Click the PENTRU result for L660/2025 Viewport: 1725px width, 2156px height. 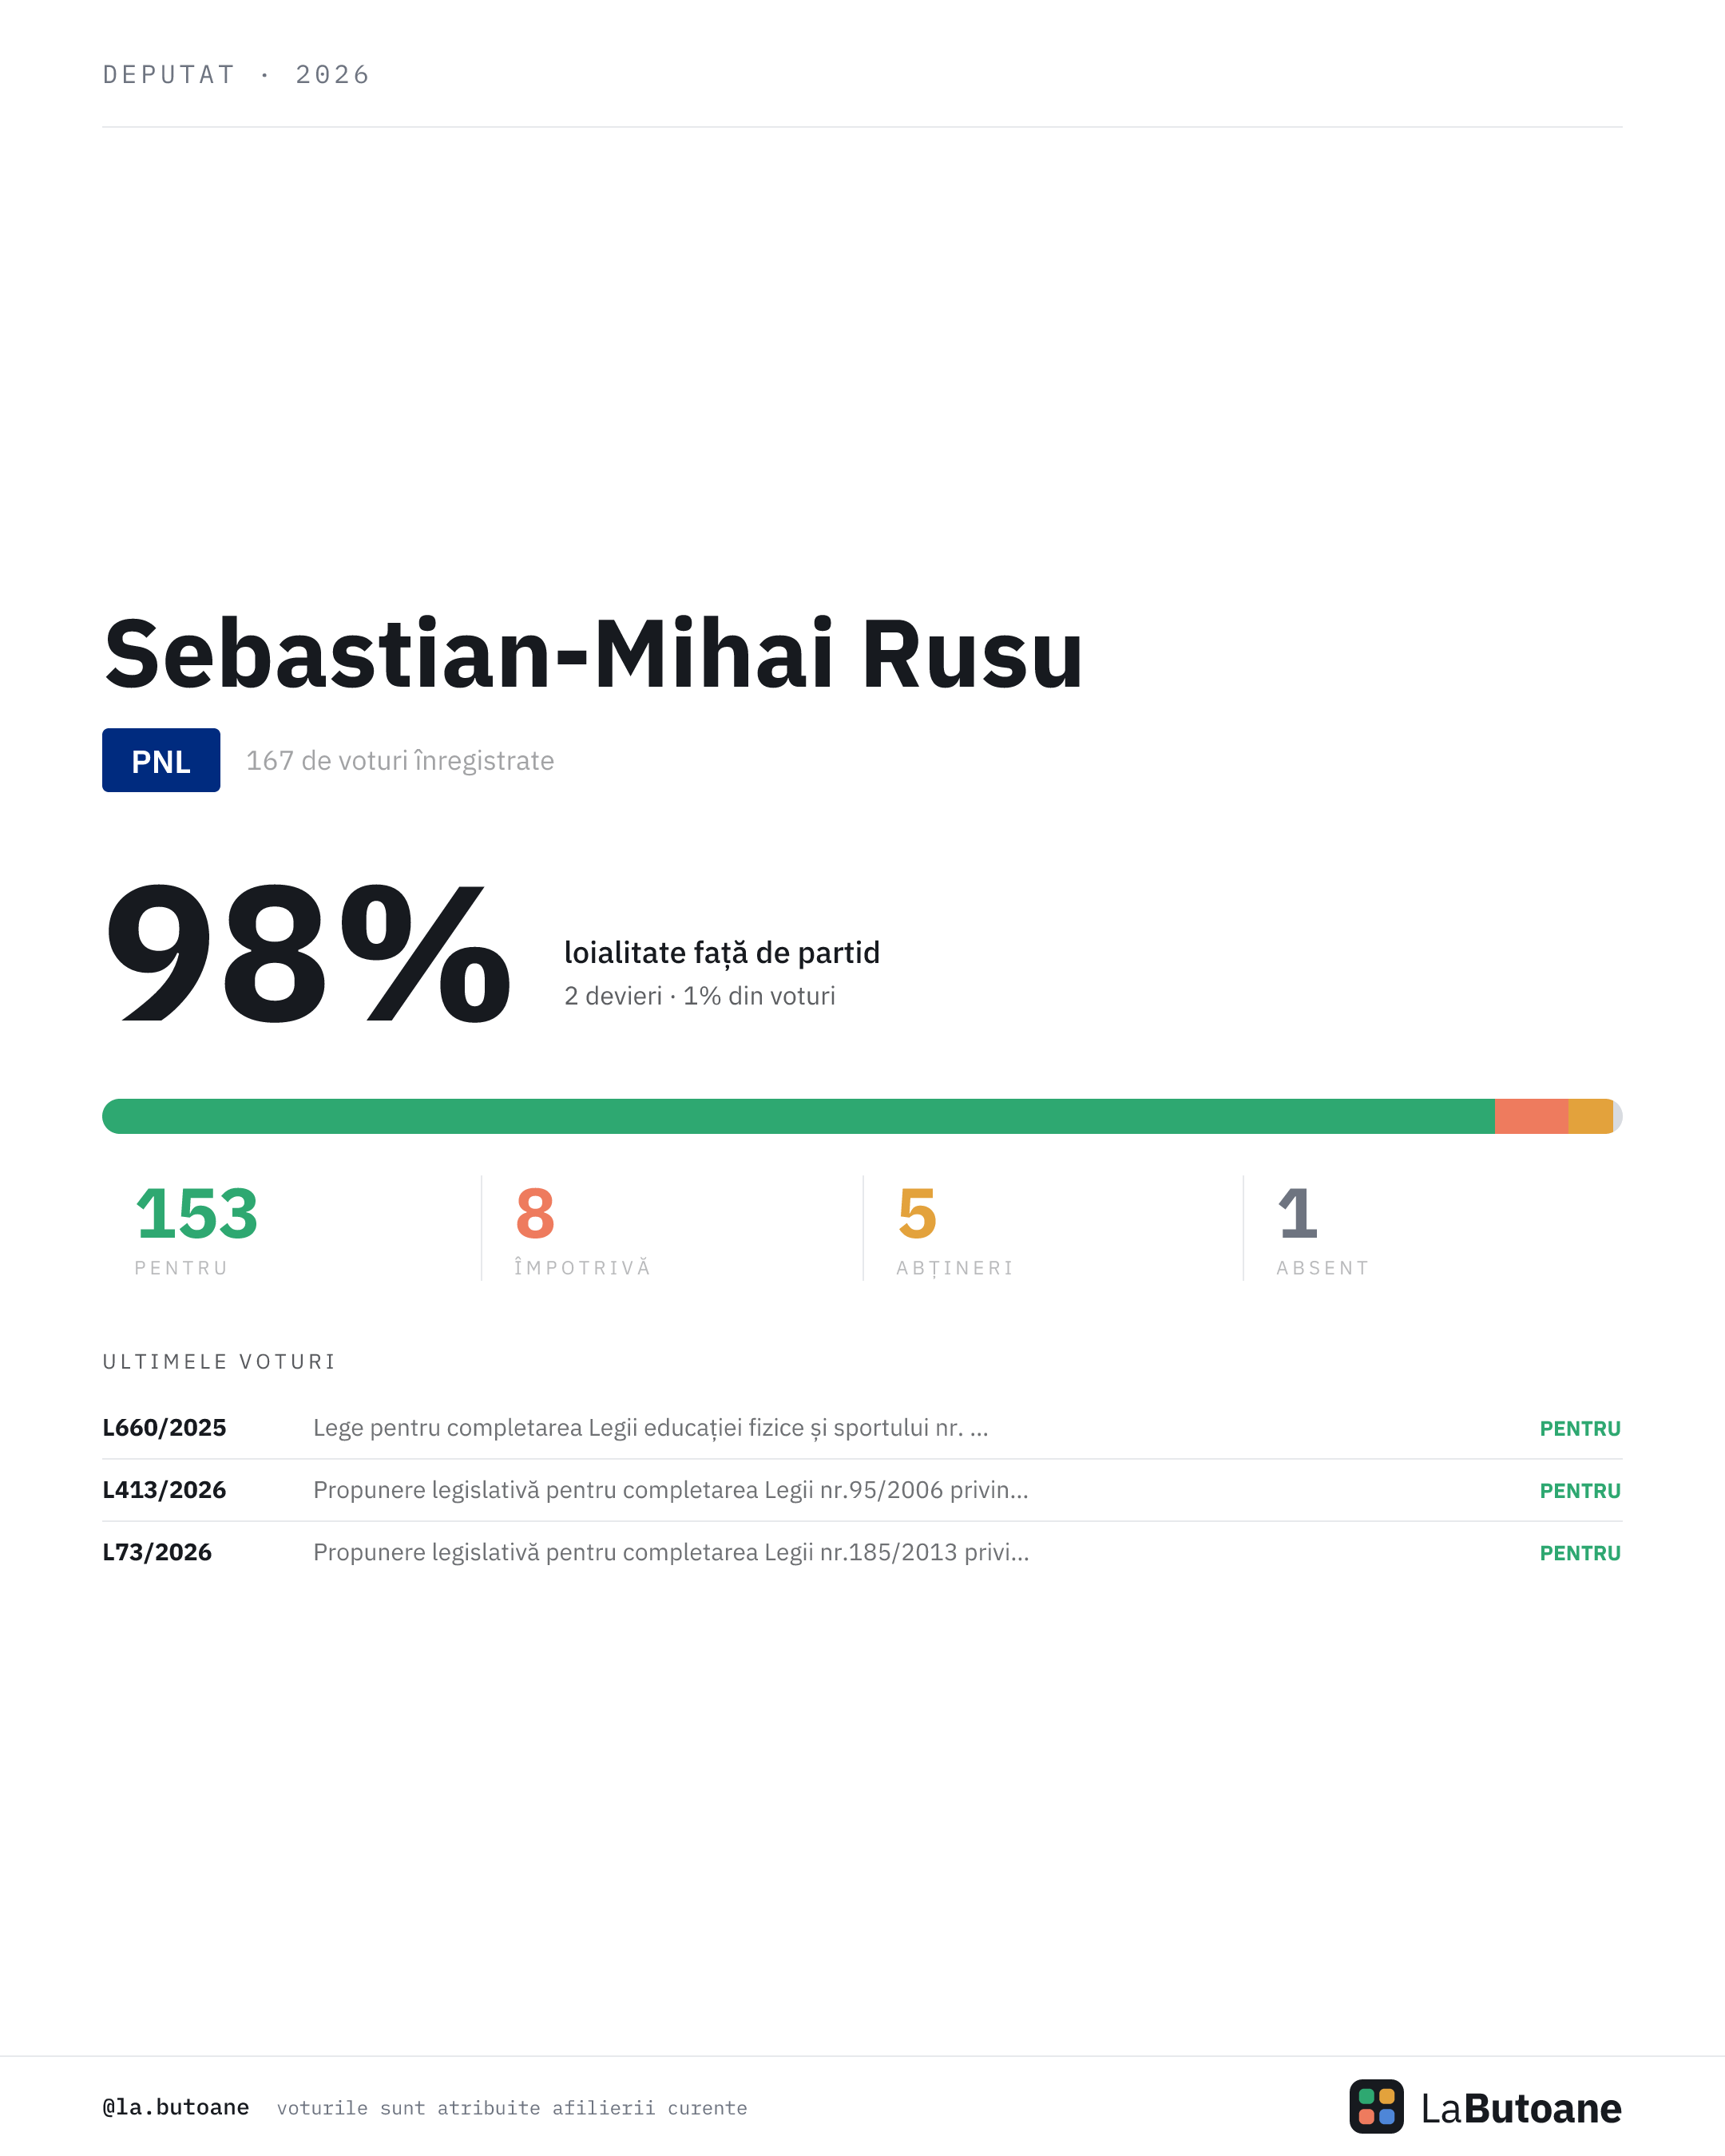pyautogui.click(x=1580, y=1428)
